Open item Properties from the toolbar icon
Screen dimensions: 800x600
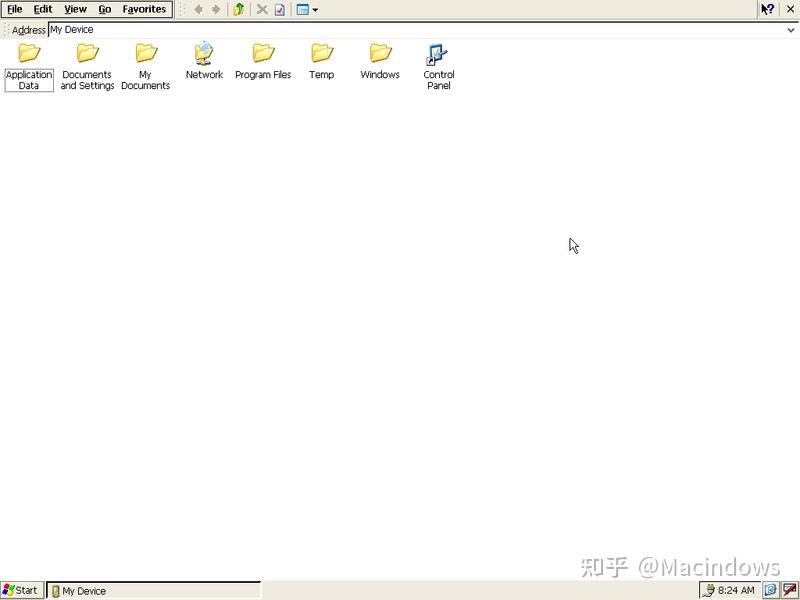(x=278, y=10)
